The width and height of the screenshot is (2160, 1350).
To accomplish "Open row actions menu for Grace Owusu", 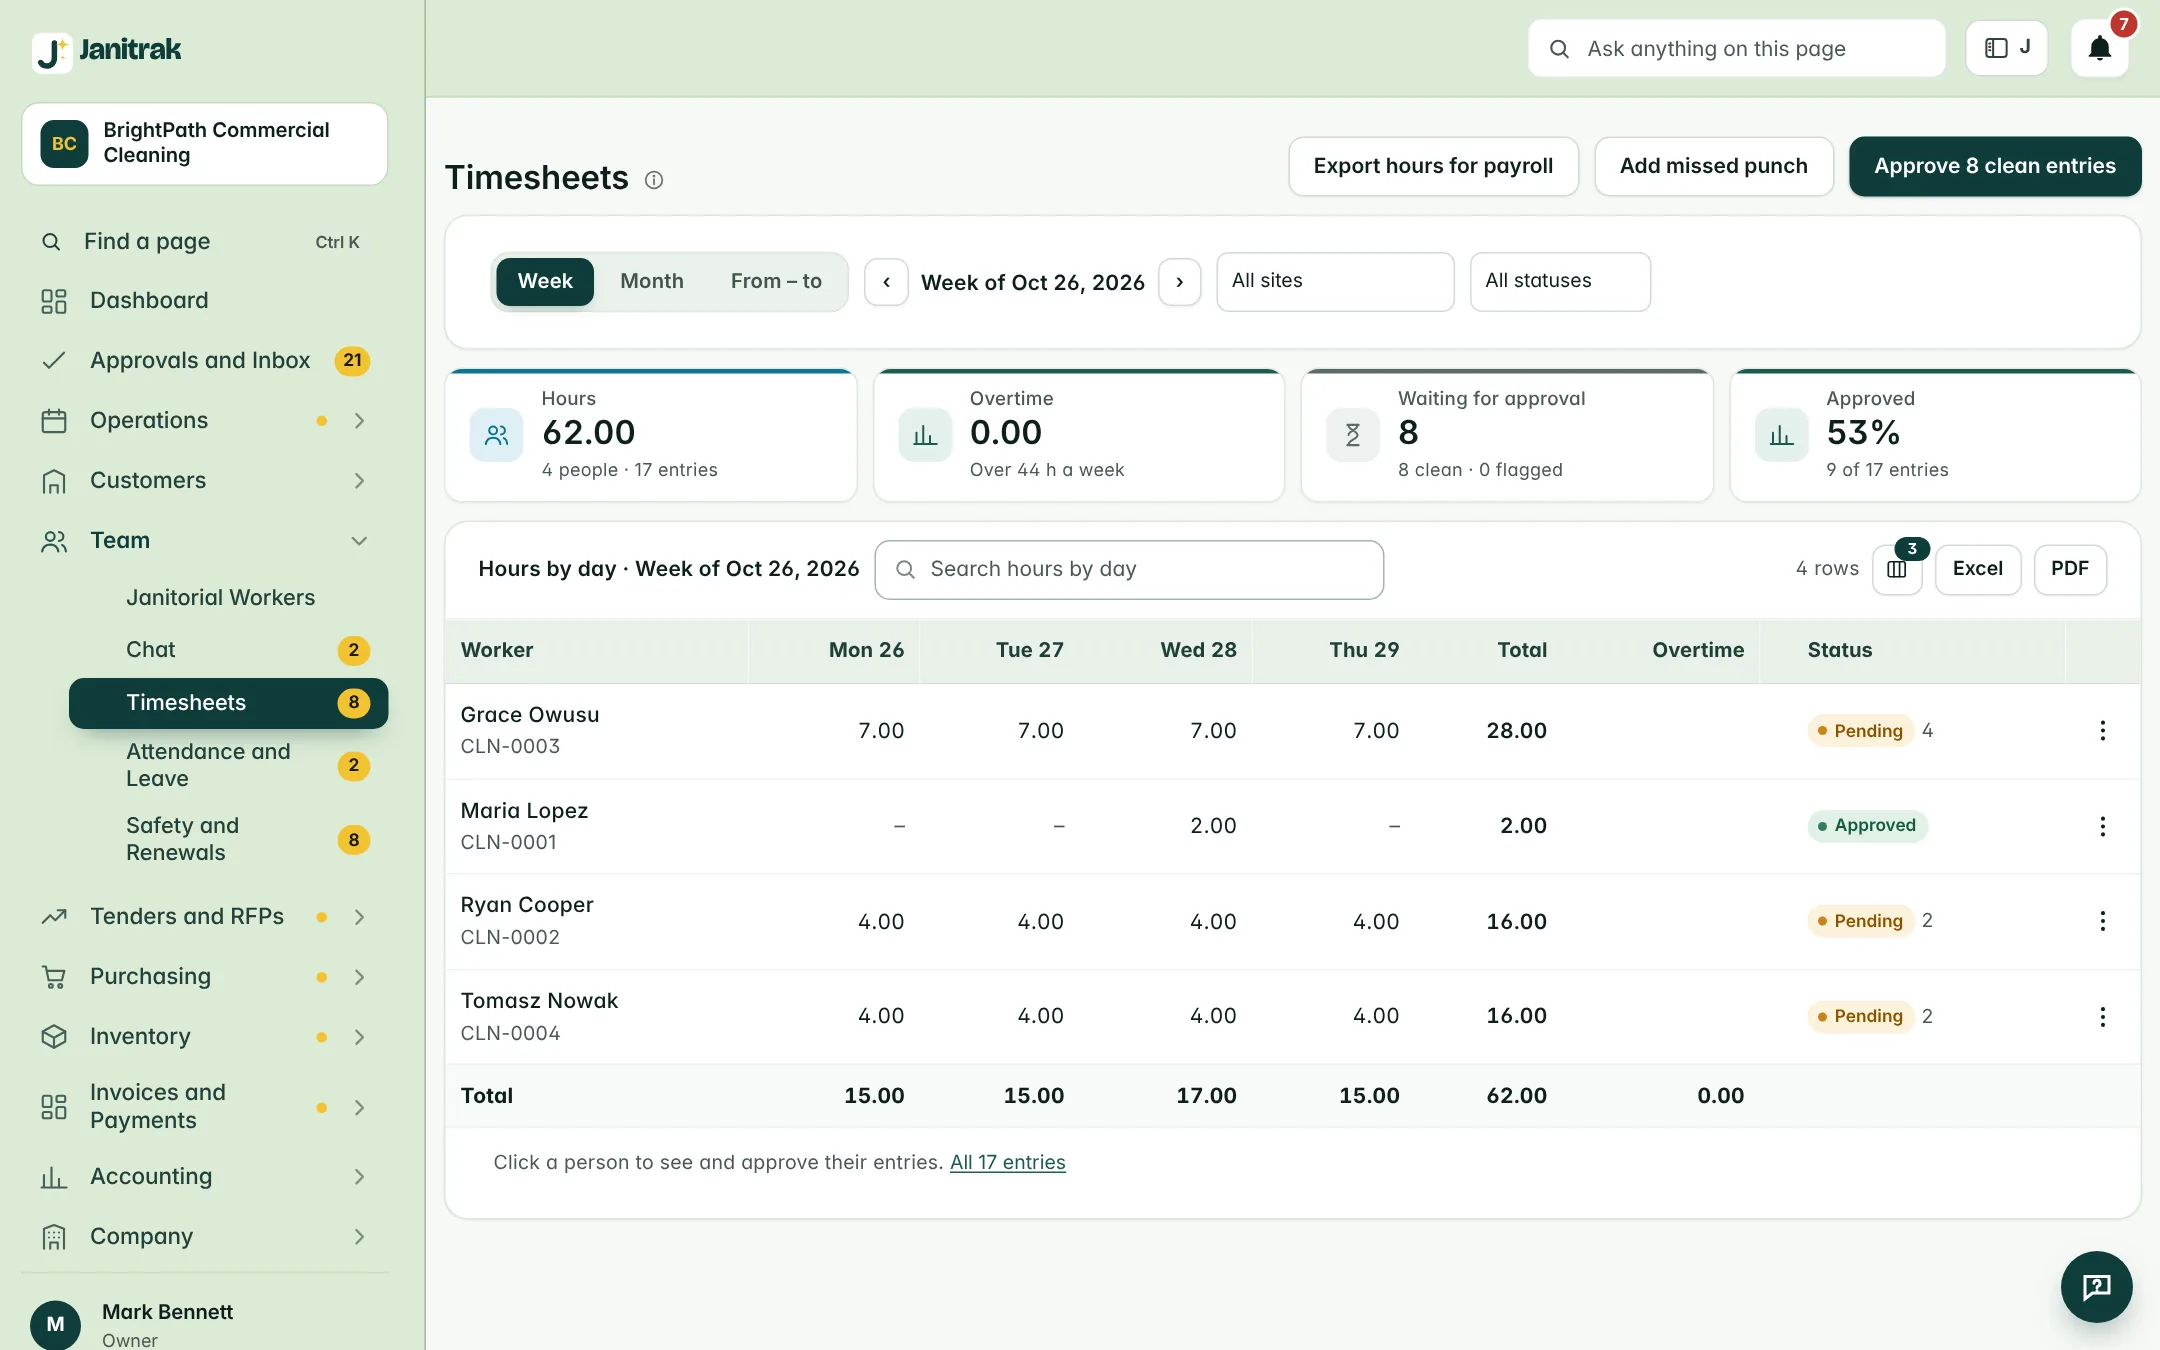I will tap(2102, 731).
